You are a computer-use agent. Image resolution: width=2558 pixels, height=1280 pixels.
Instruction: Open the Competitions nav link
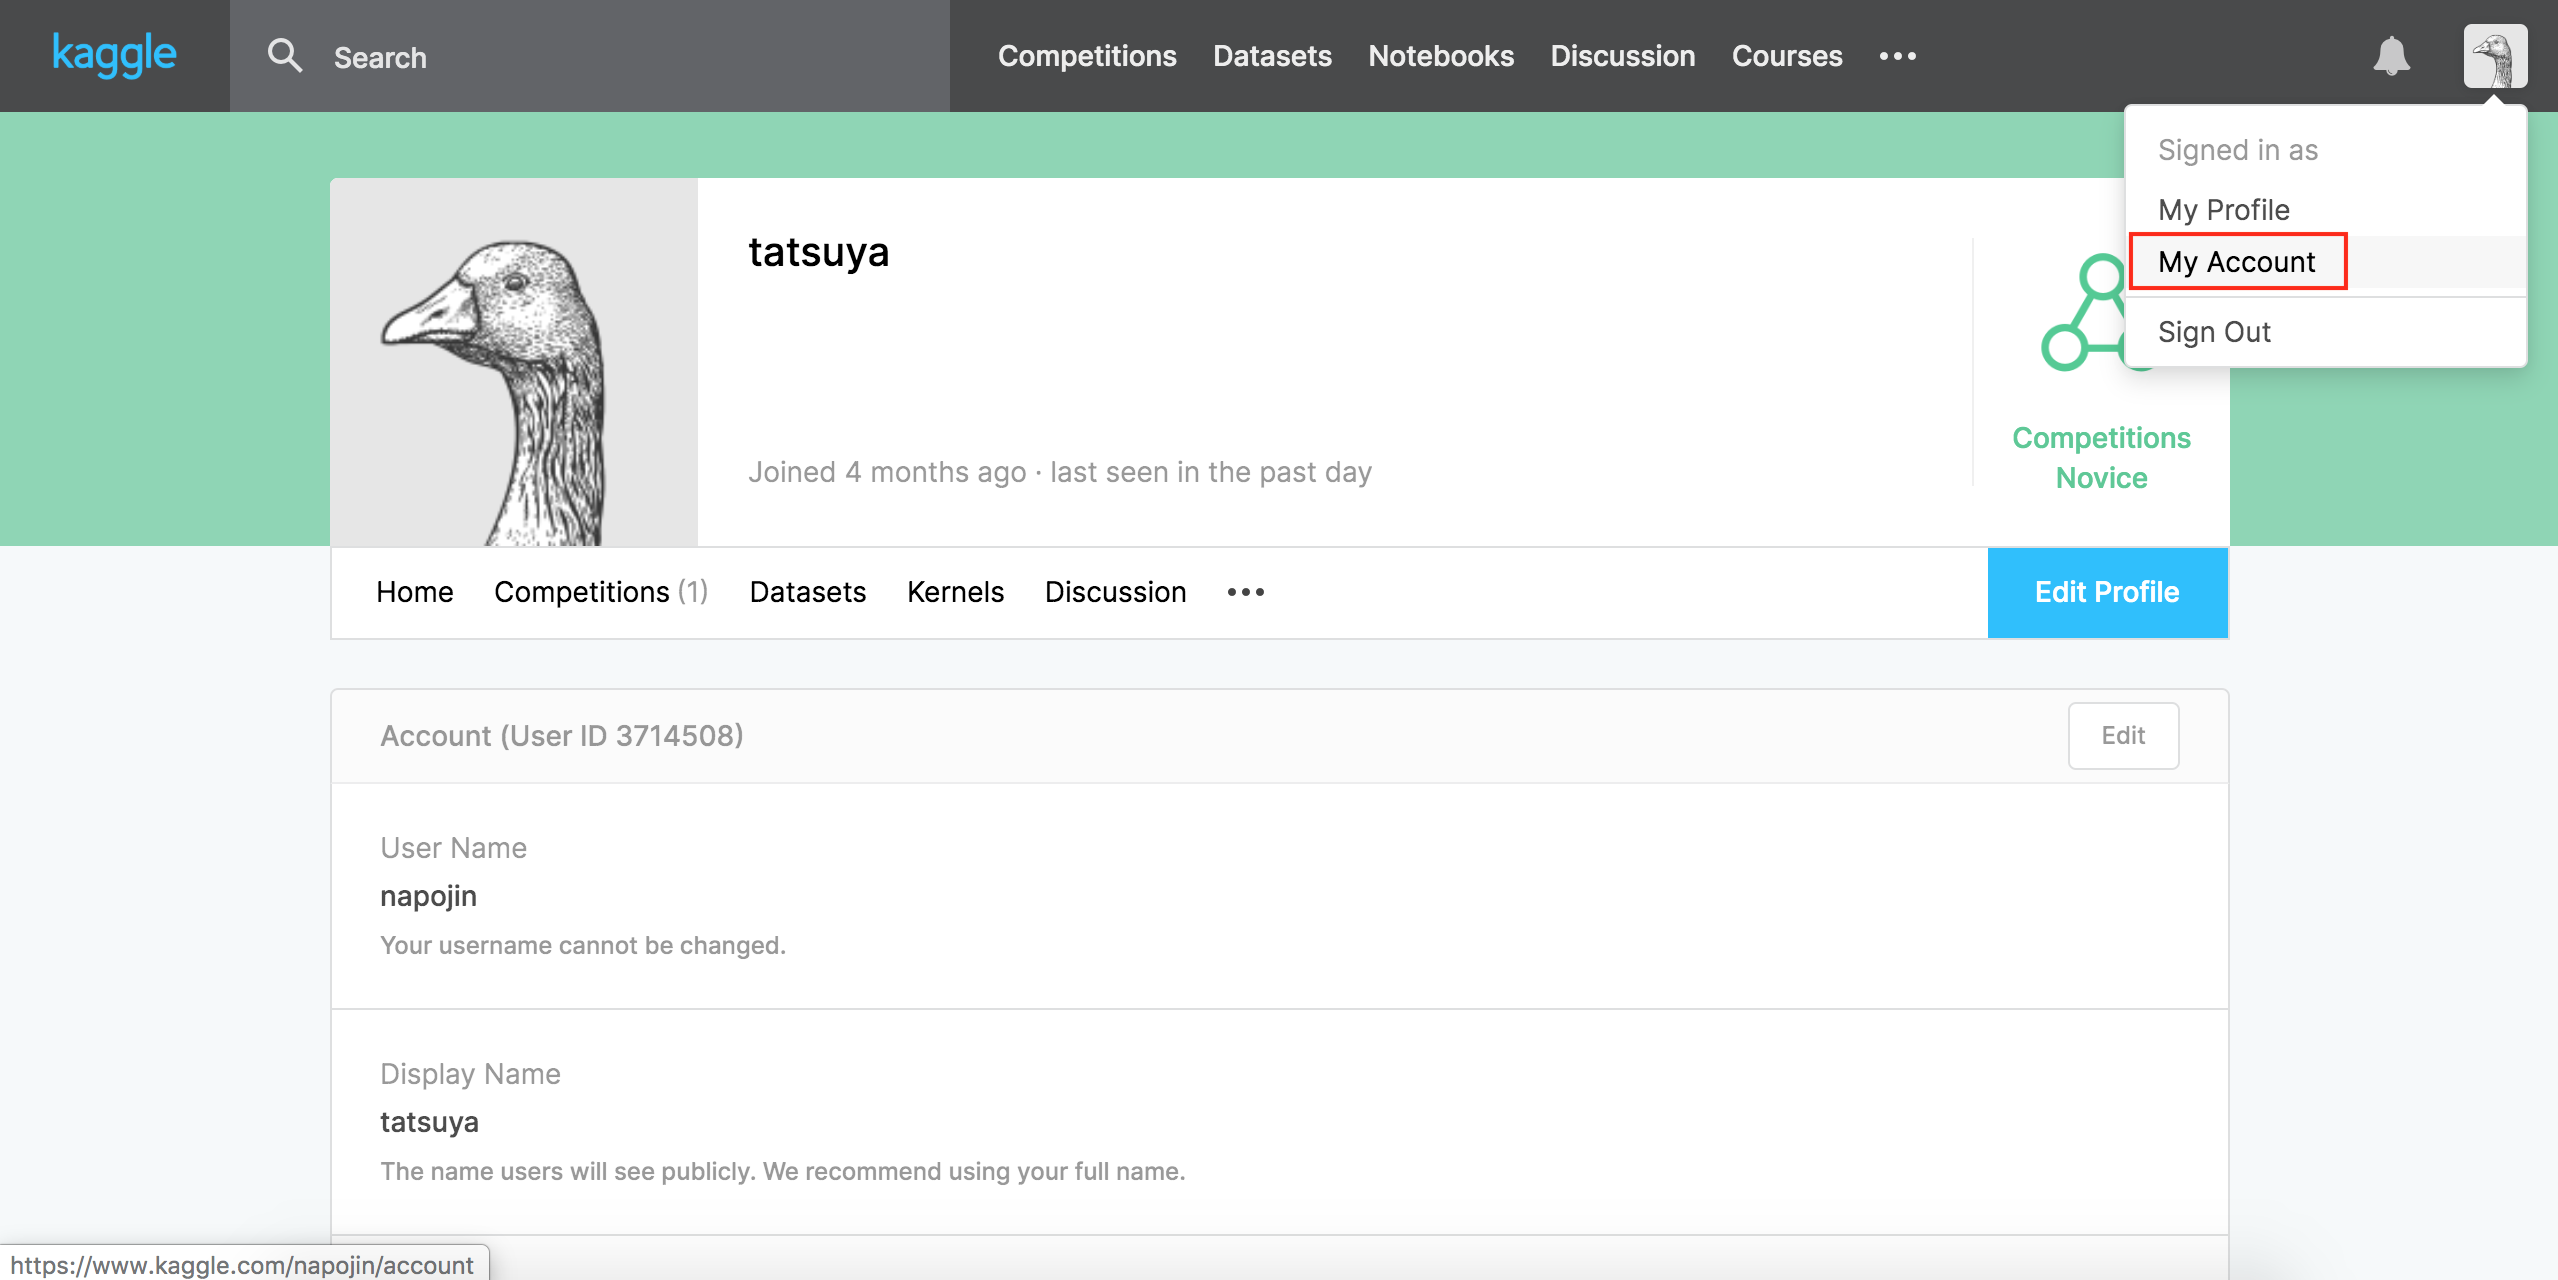click(x=1087, y=56)
